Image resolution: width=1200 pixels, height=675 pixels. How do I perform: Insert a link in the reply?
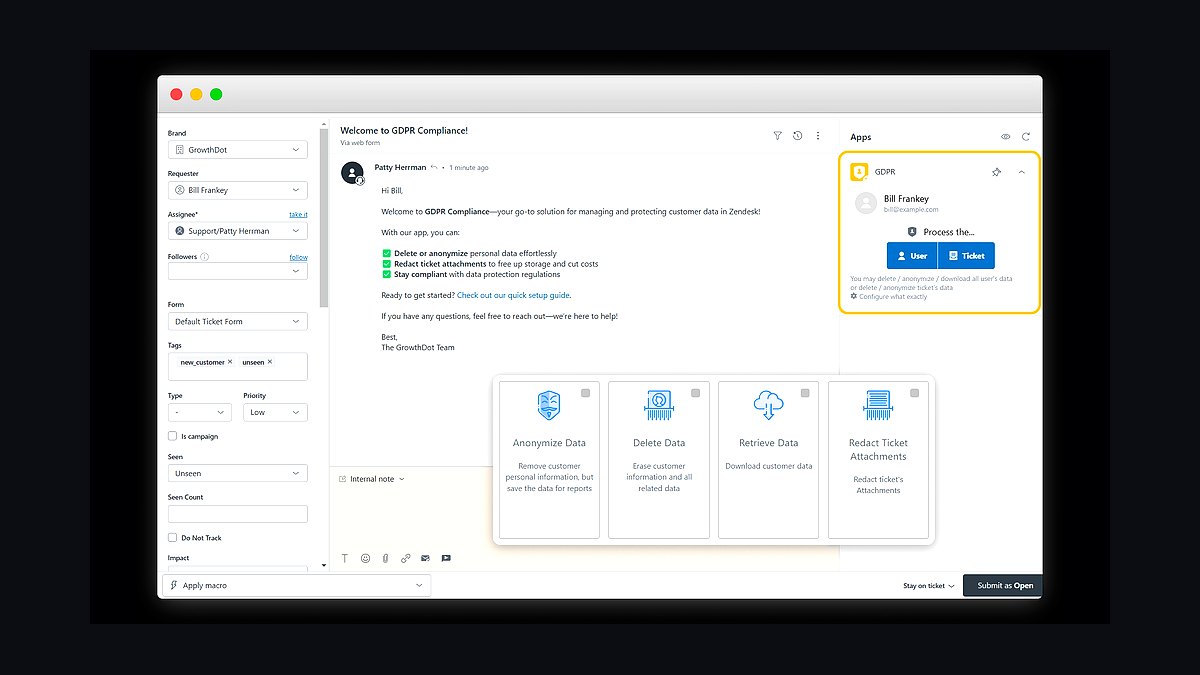(x=405, y=558)
